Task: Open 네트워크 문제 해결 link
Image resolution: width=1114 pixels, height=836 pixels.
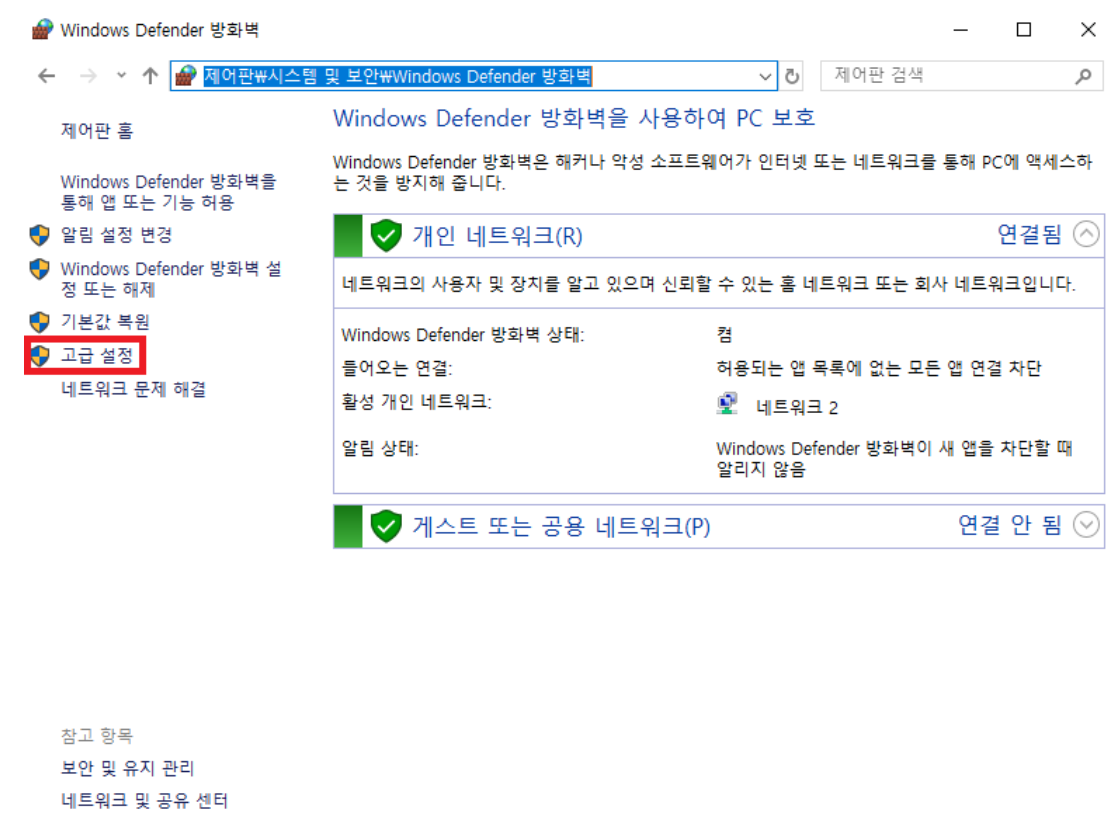Action: point(134,389)
